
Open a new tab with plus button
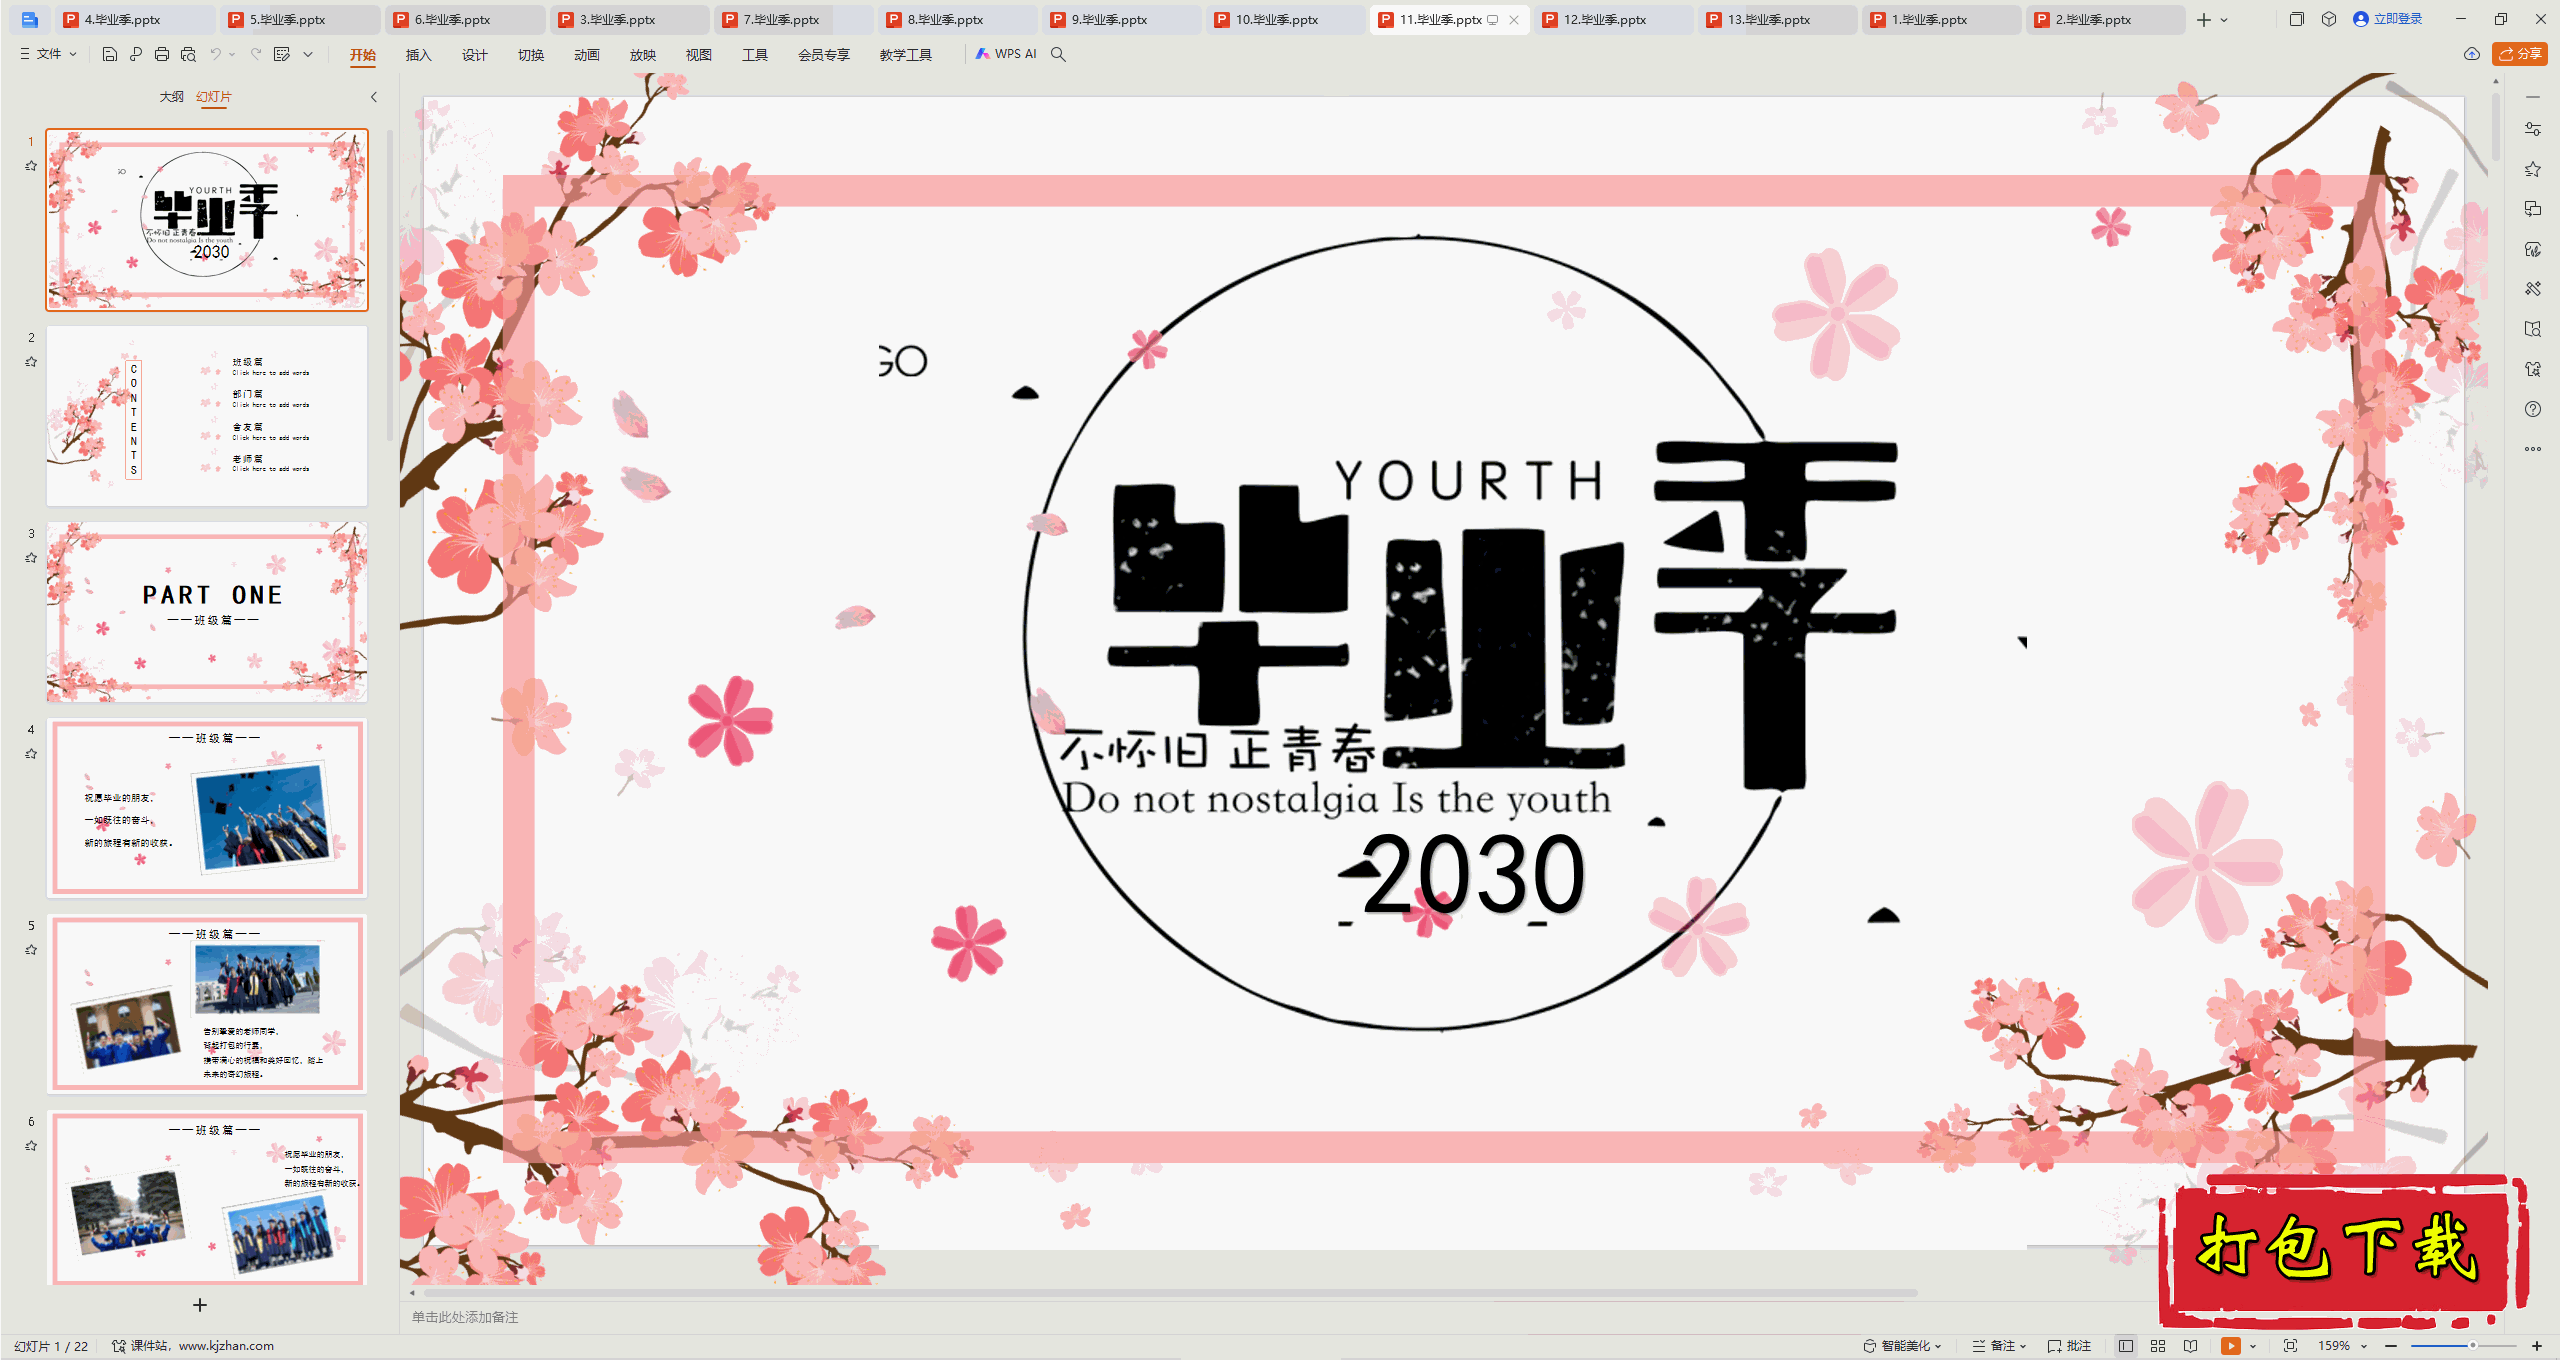pos(2203,19)
